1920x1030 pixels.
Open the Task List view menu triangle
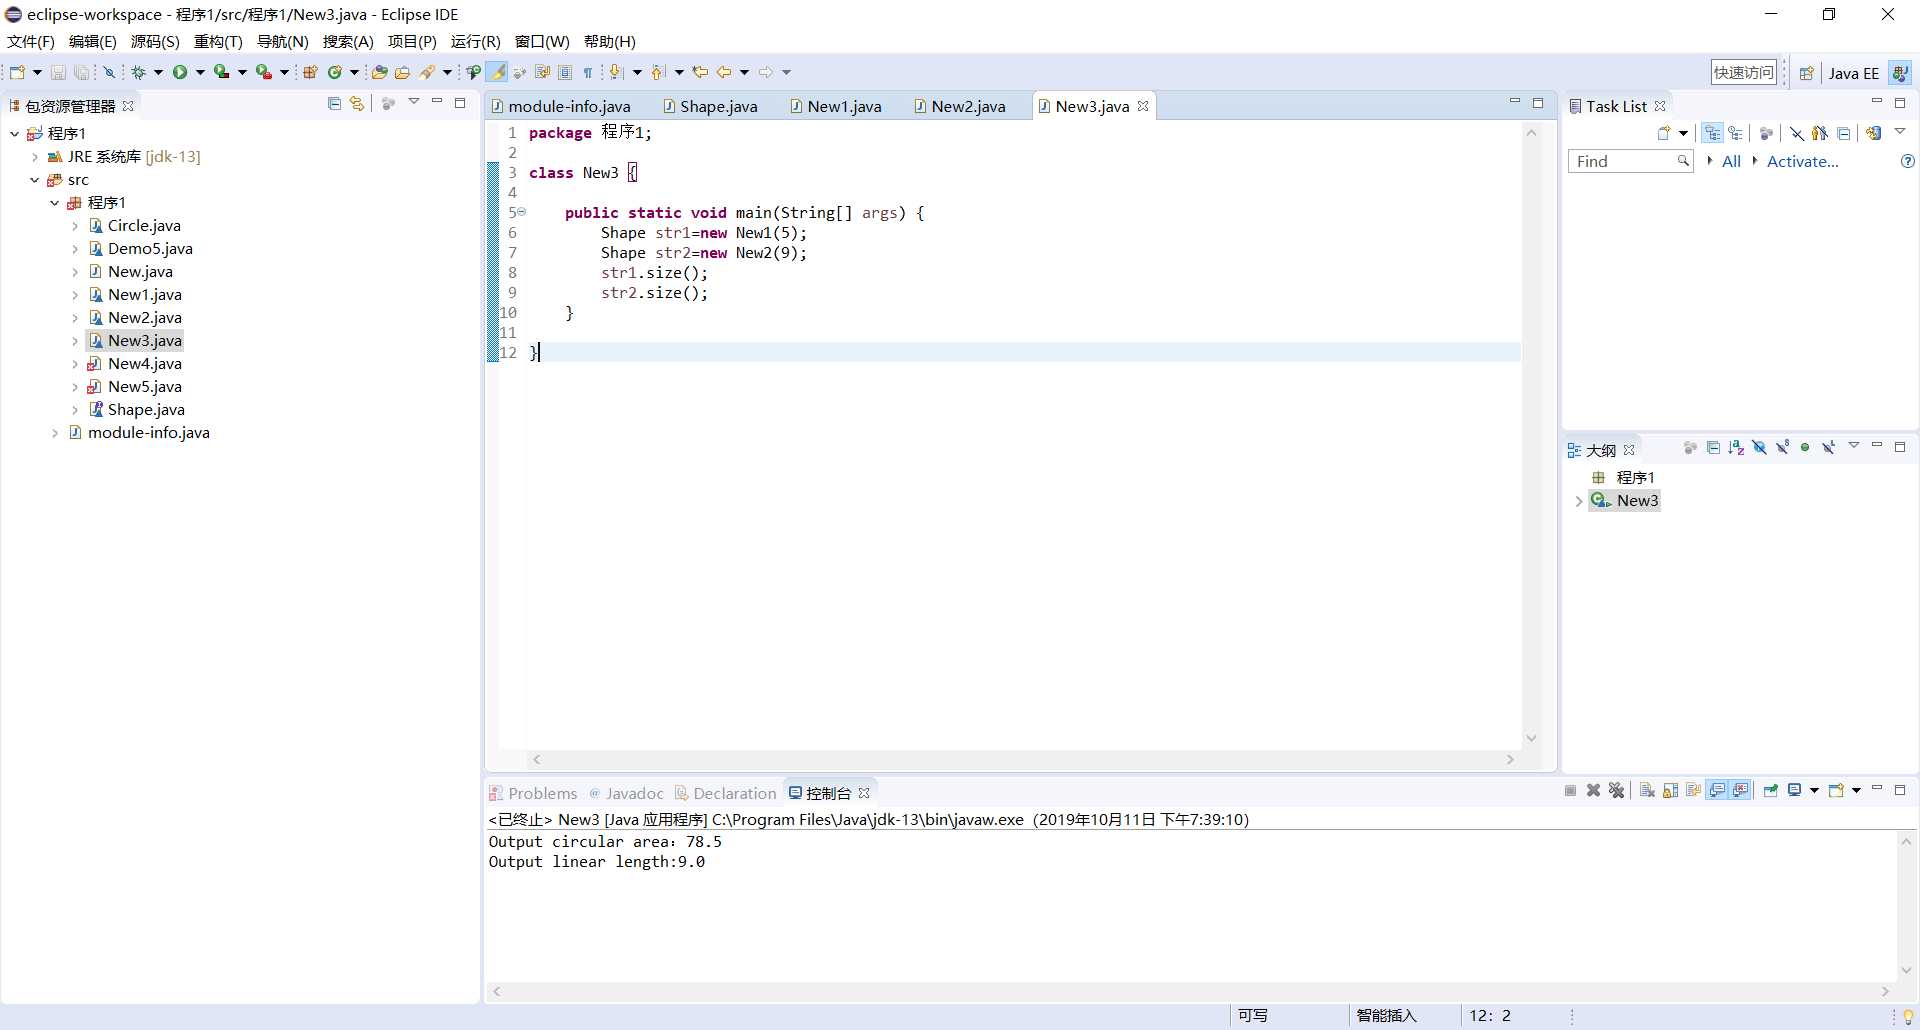click(x=1901, y=132)
